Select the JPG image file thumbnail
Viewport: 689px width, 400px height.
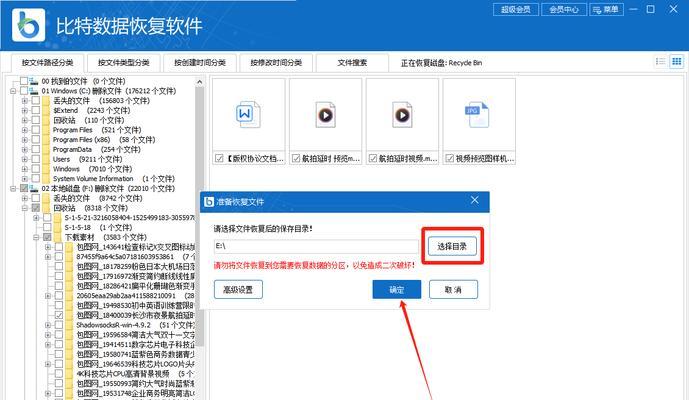(479, 115)
